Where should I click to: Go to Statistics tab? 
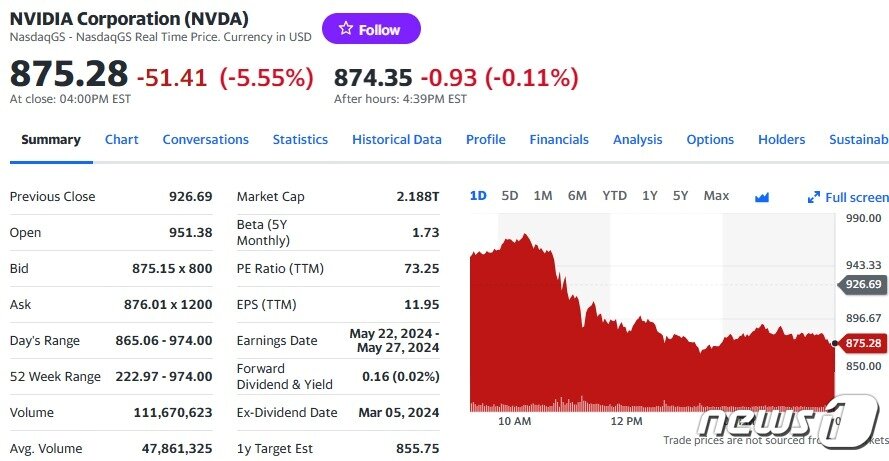click(x=300, y=140)
